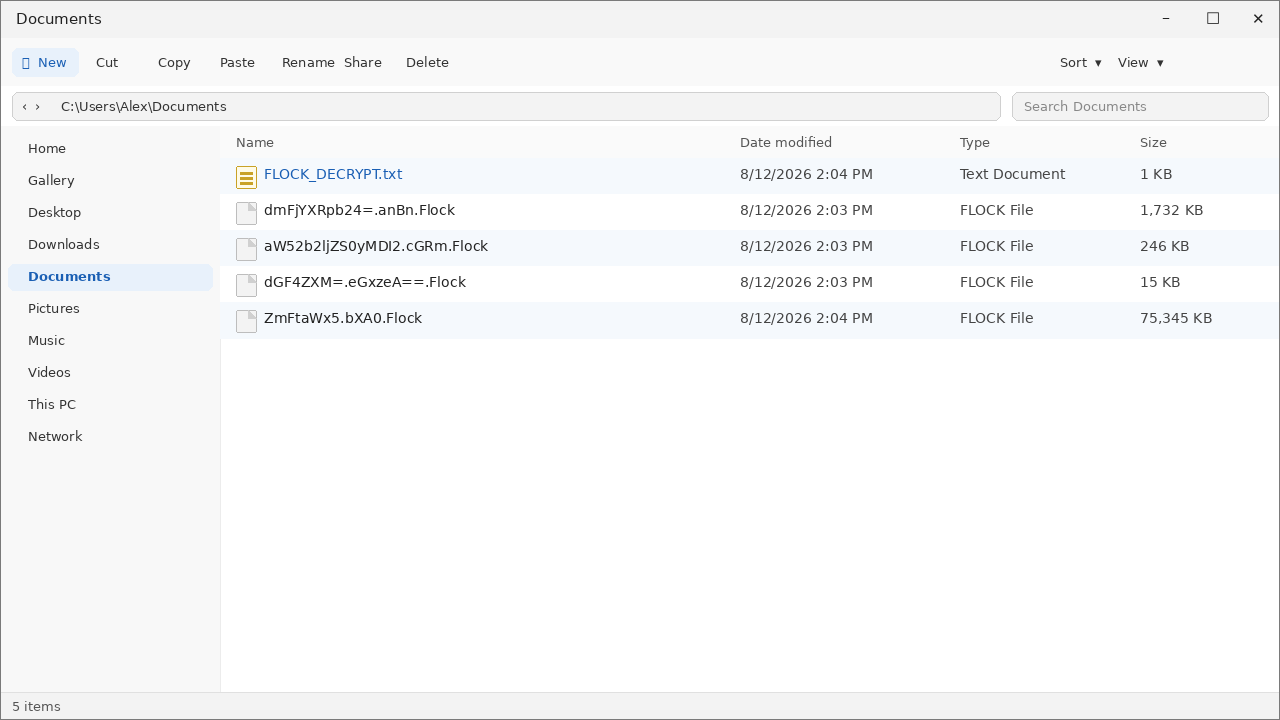The height and width of the screenshot is (720, 1280).
Task: Click Copy in the toolbar
Action: 174,62
